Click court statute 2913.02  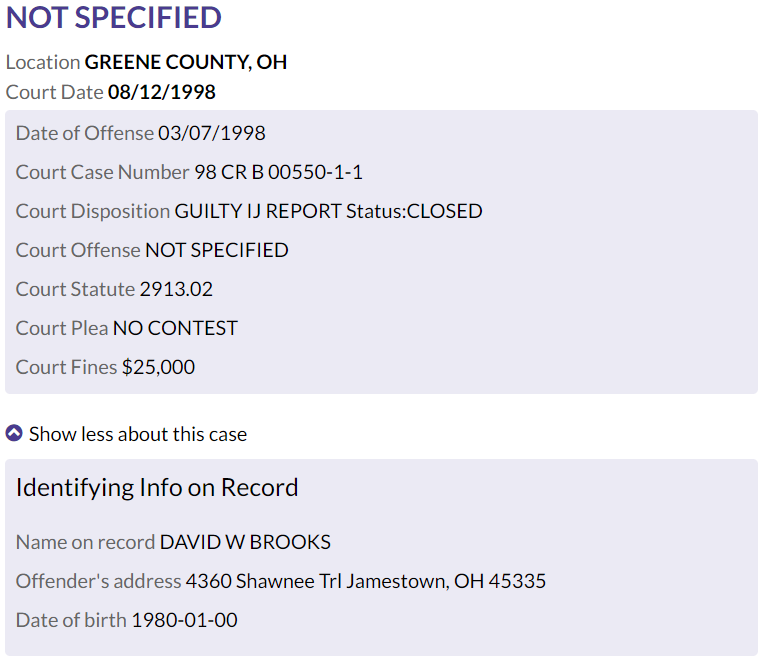[176, 290]
